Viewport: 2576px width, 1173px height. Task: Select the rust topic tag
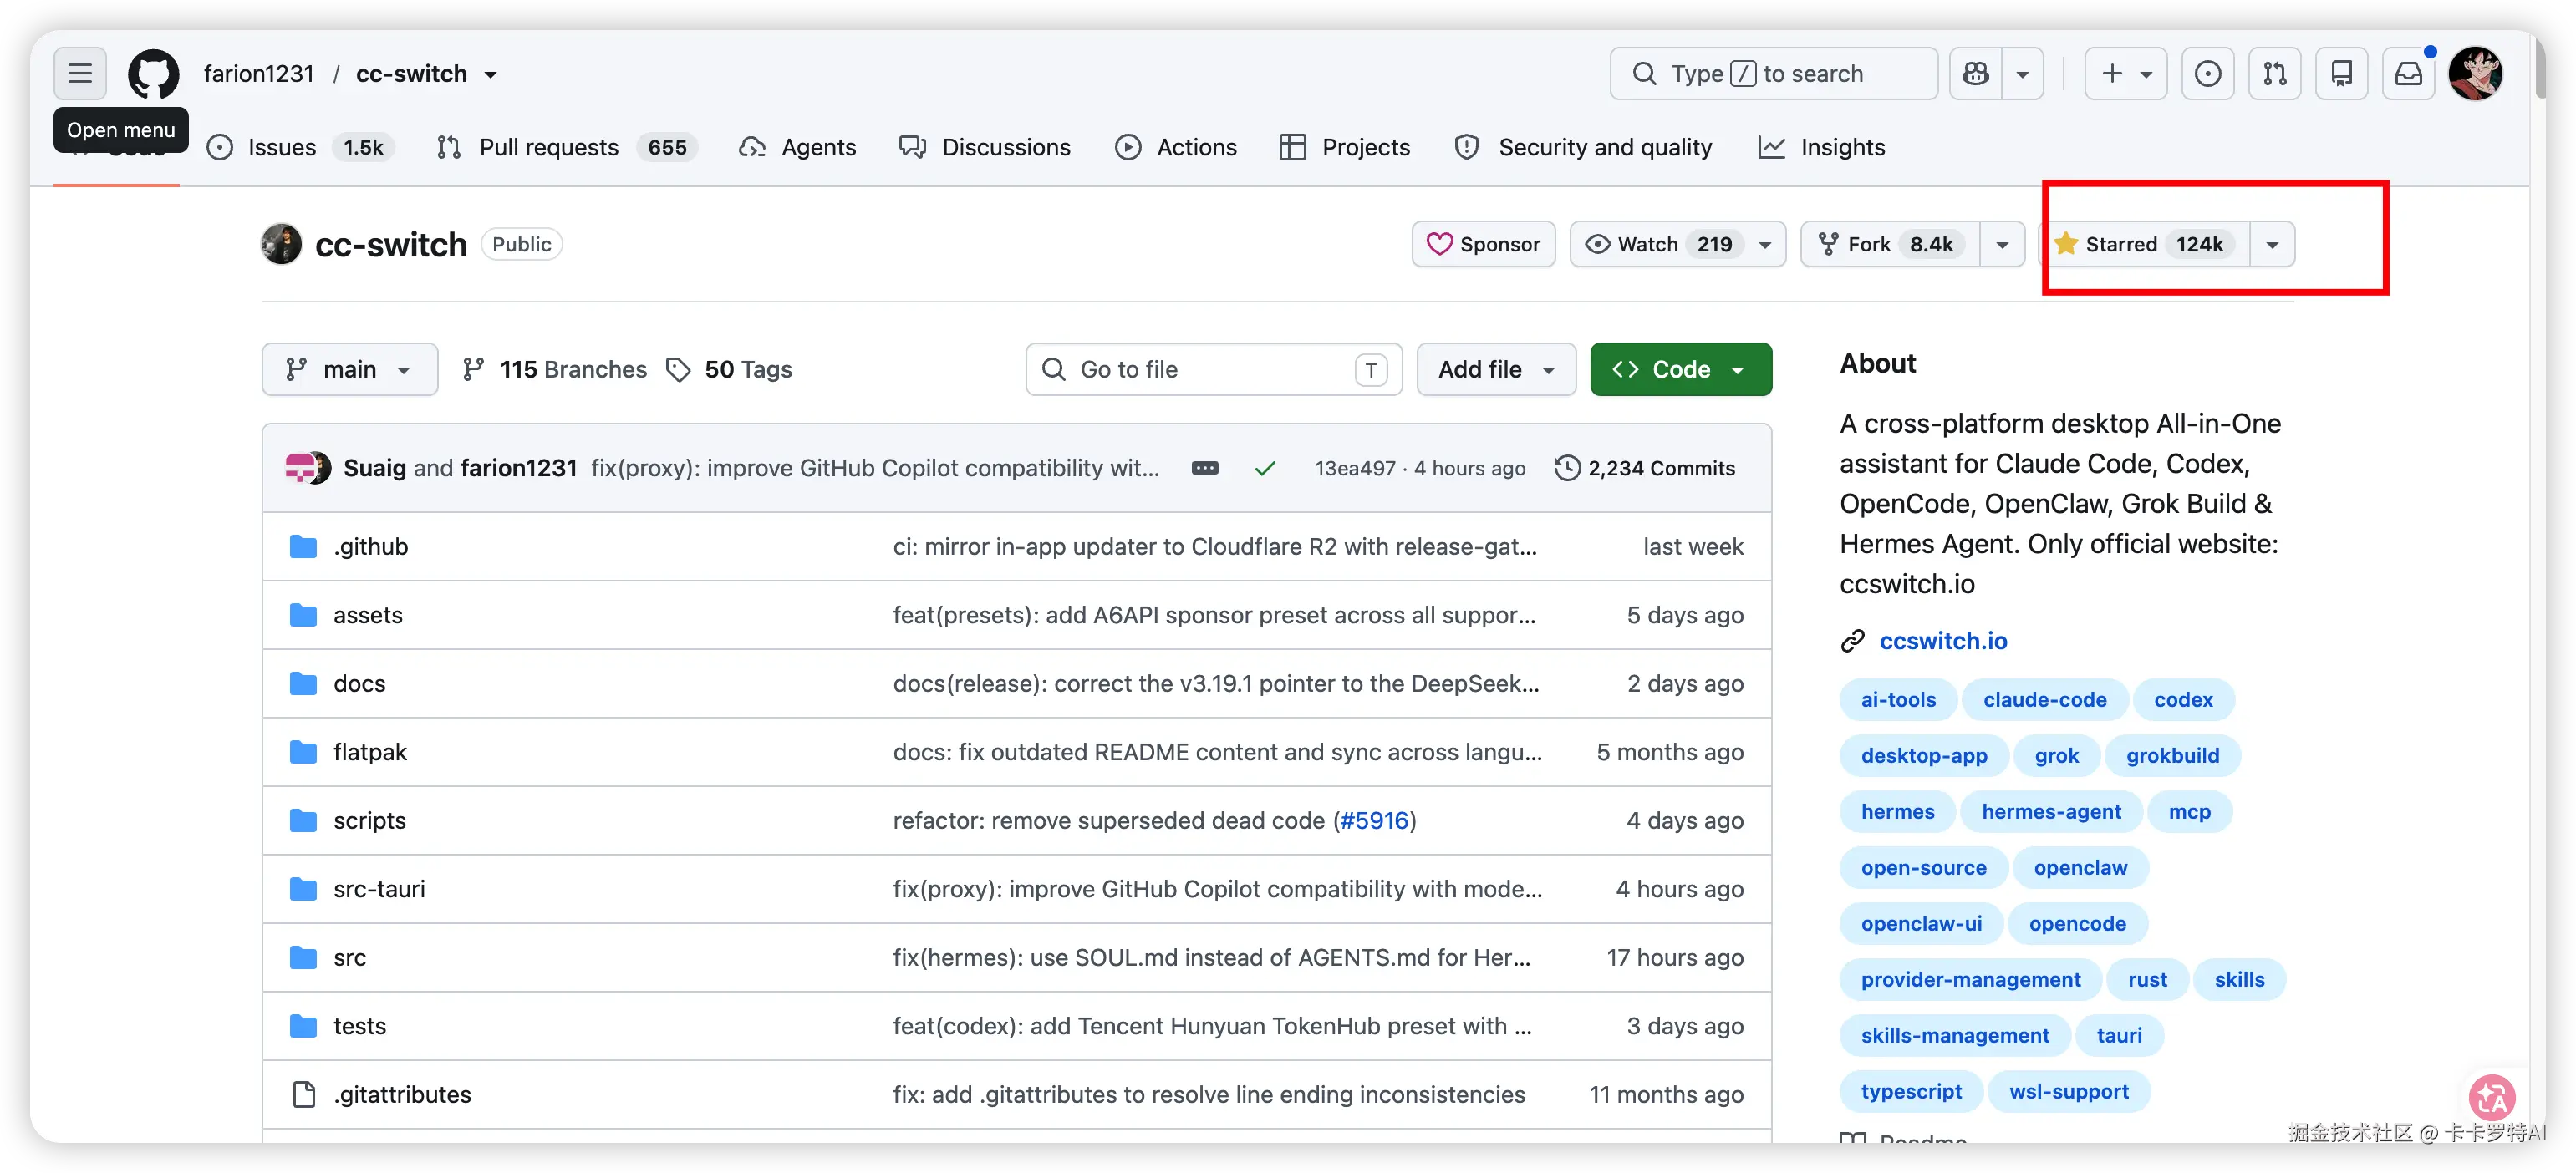tap(2147, 979)
